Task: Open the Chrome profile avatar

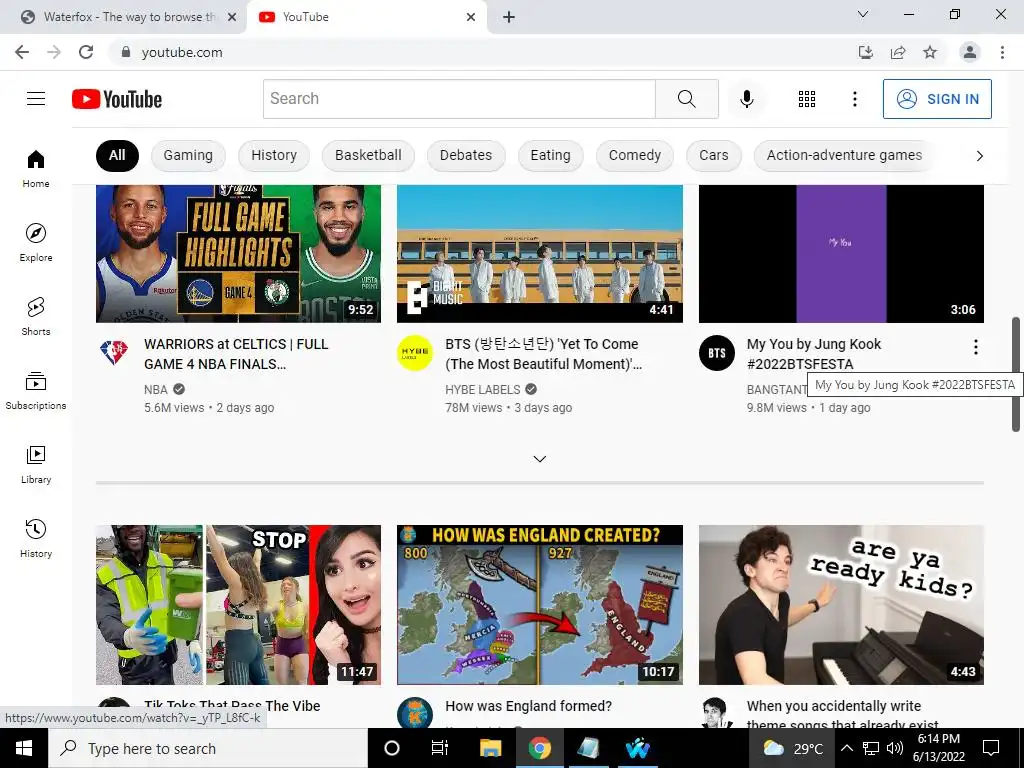Action: click(x=970, y=52)
